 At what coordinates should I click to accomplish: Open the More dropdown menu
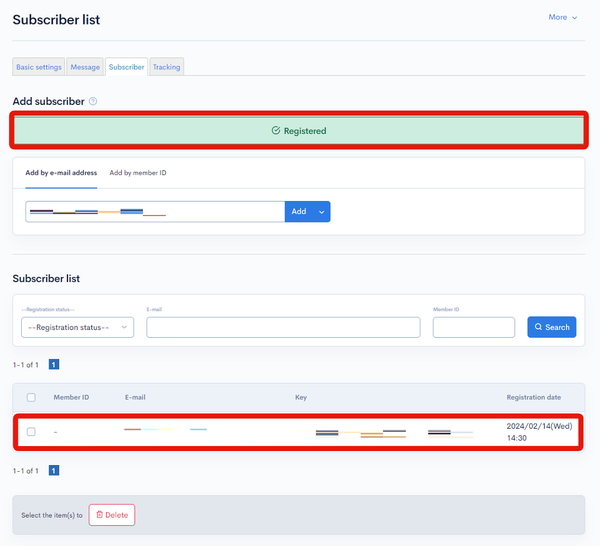(x=562, y=17)
